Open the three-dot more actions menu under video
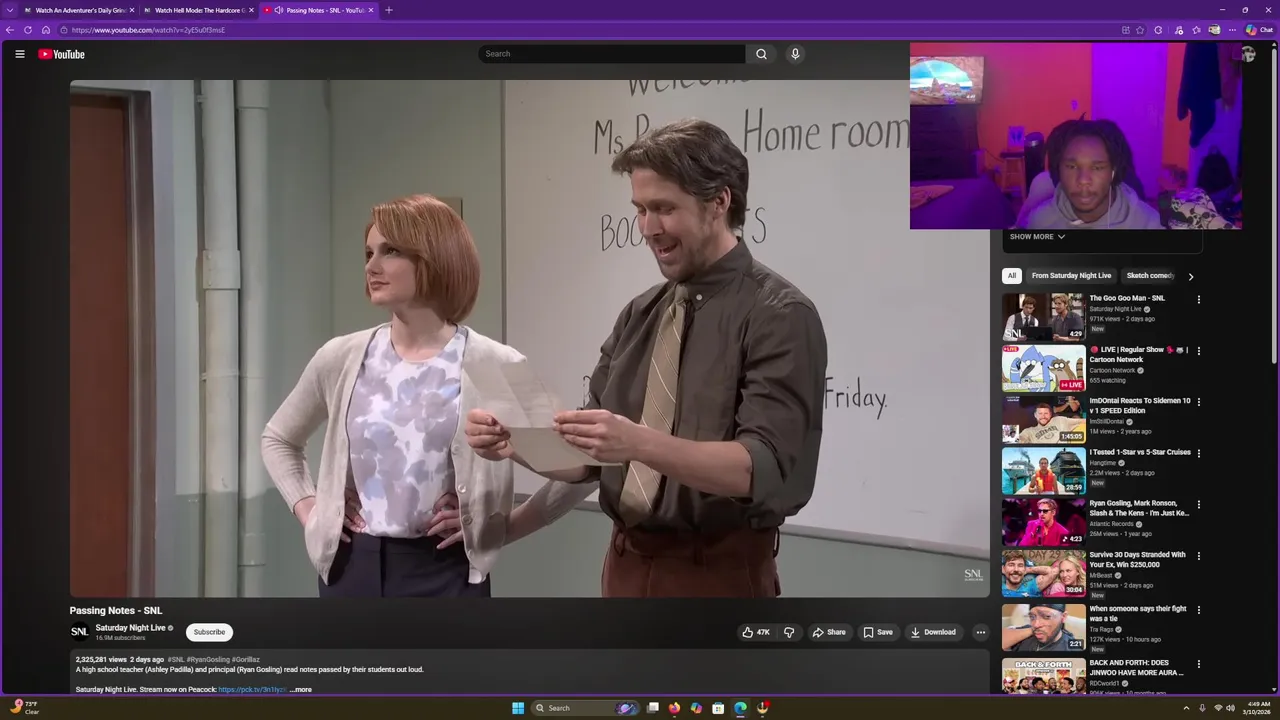This screenshot has height=720, width=1280. click(x=980, y=632)
